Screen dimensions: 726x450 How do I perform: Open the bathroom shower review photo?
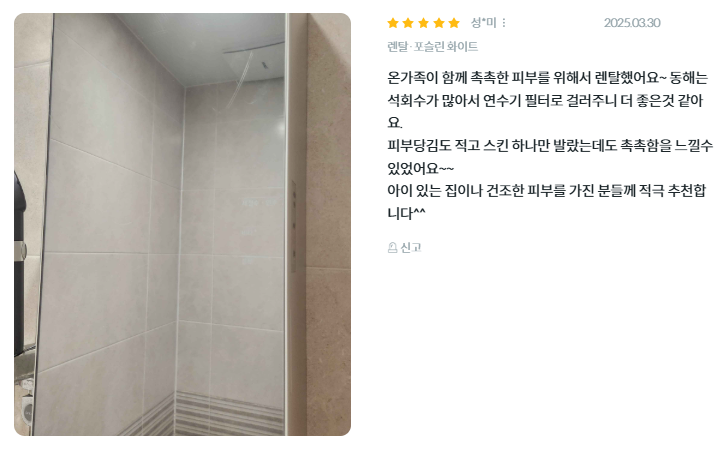click(x=182, y=225)
